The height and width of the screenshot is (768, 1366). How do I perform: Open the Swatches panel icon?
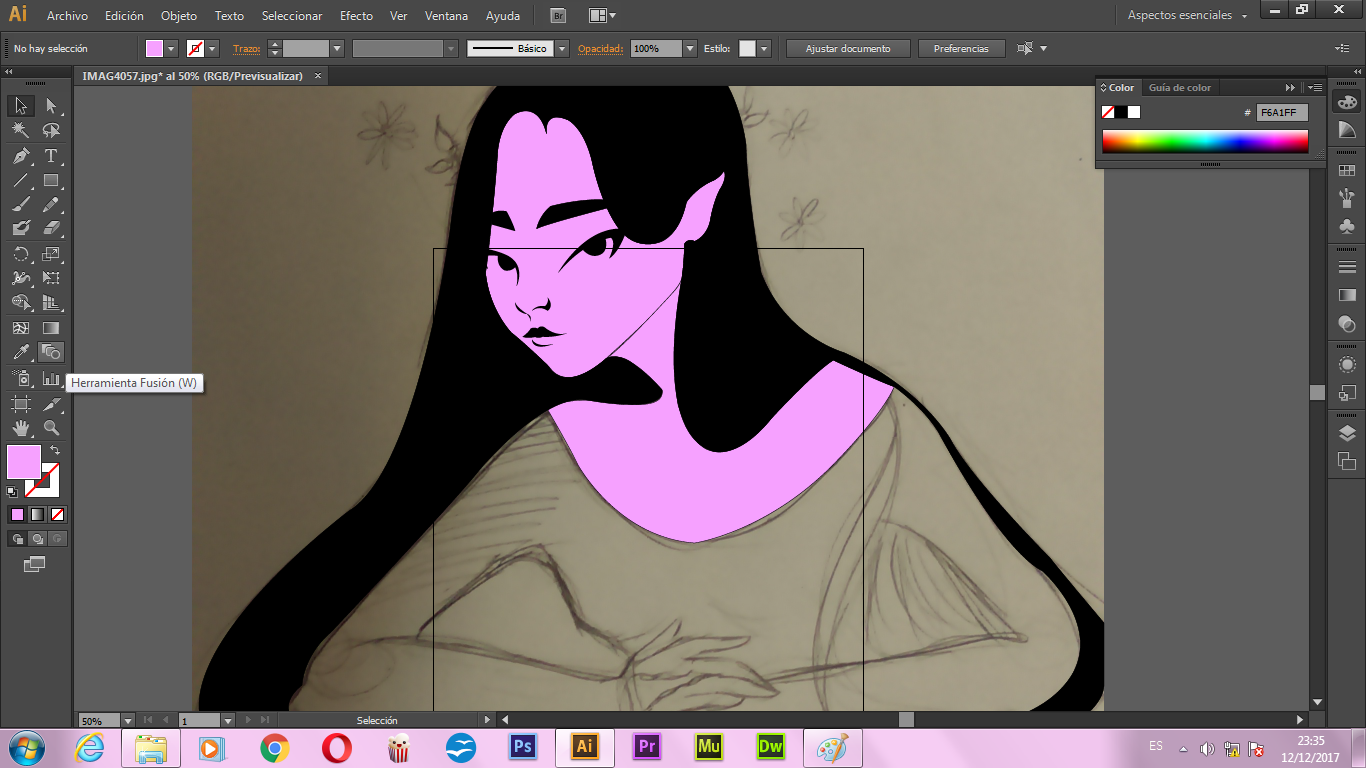[1347, 171]
